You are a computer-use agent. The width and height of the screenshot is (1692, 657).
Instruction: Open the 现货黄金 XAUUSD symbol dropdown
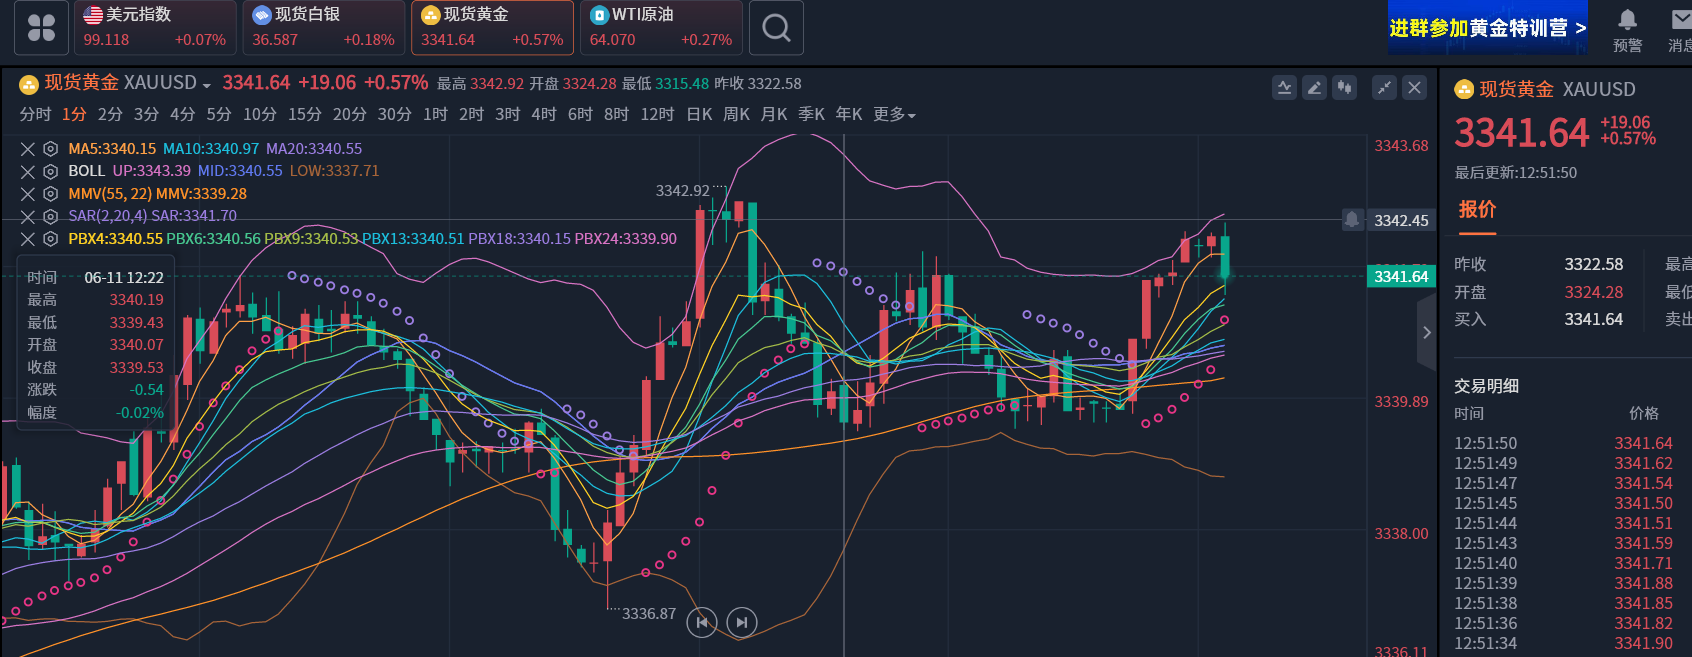206,85
